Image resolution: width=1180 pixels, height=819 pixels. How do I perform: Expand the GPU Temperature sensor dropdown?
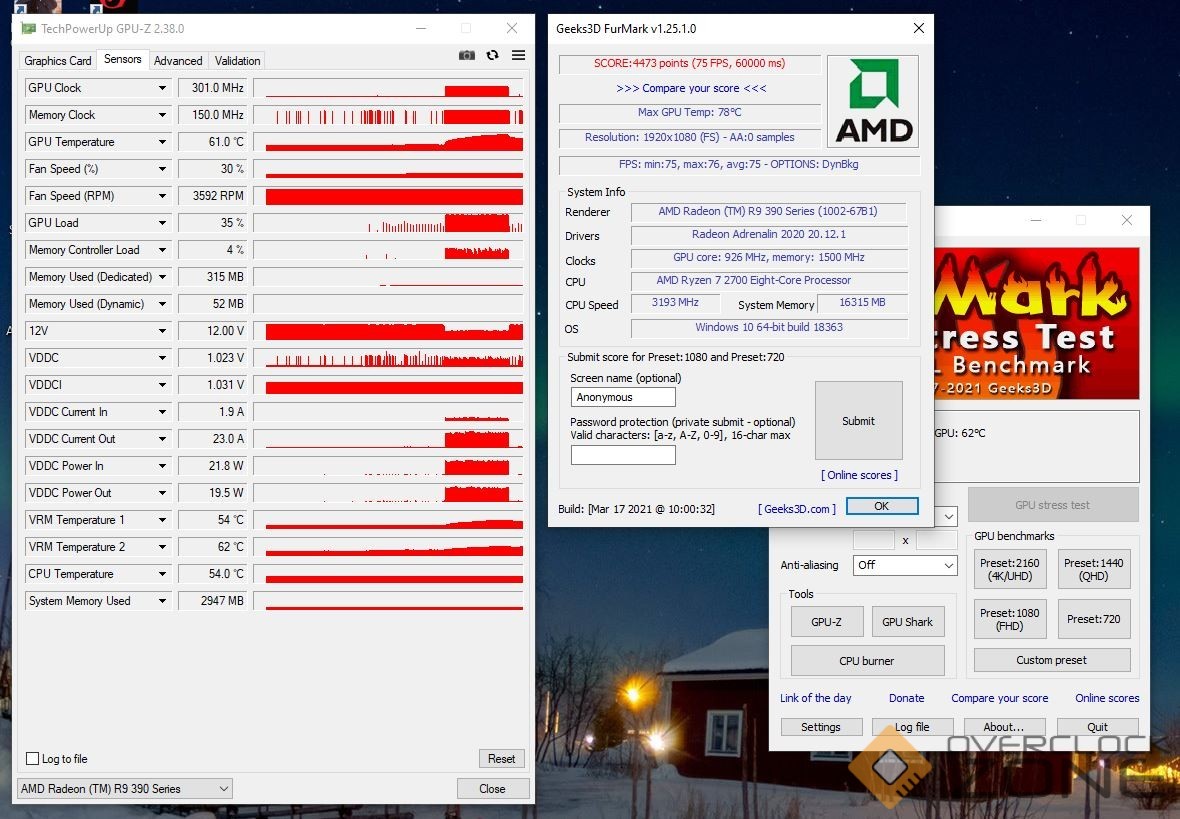(x=162, y=142)
